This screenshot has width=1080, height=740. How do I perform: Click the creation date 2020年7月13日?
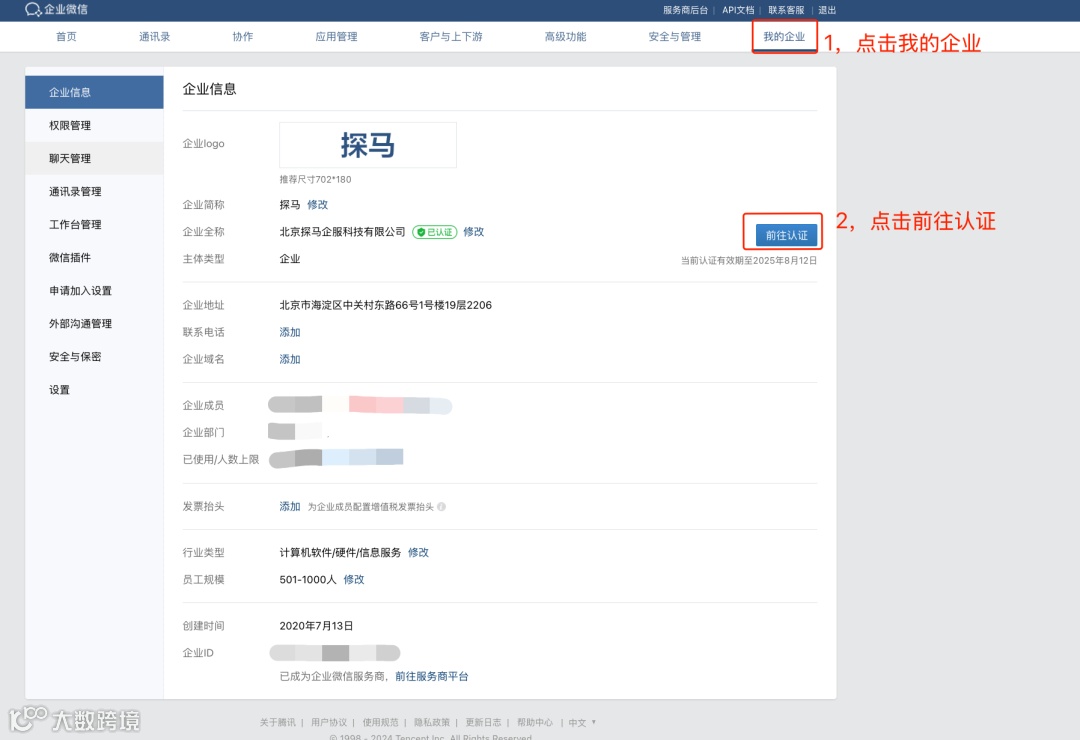(x=316, y=626)
